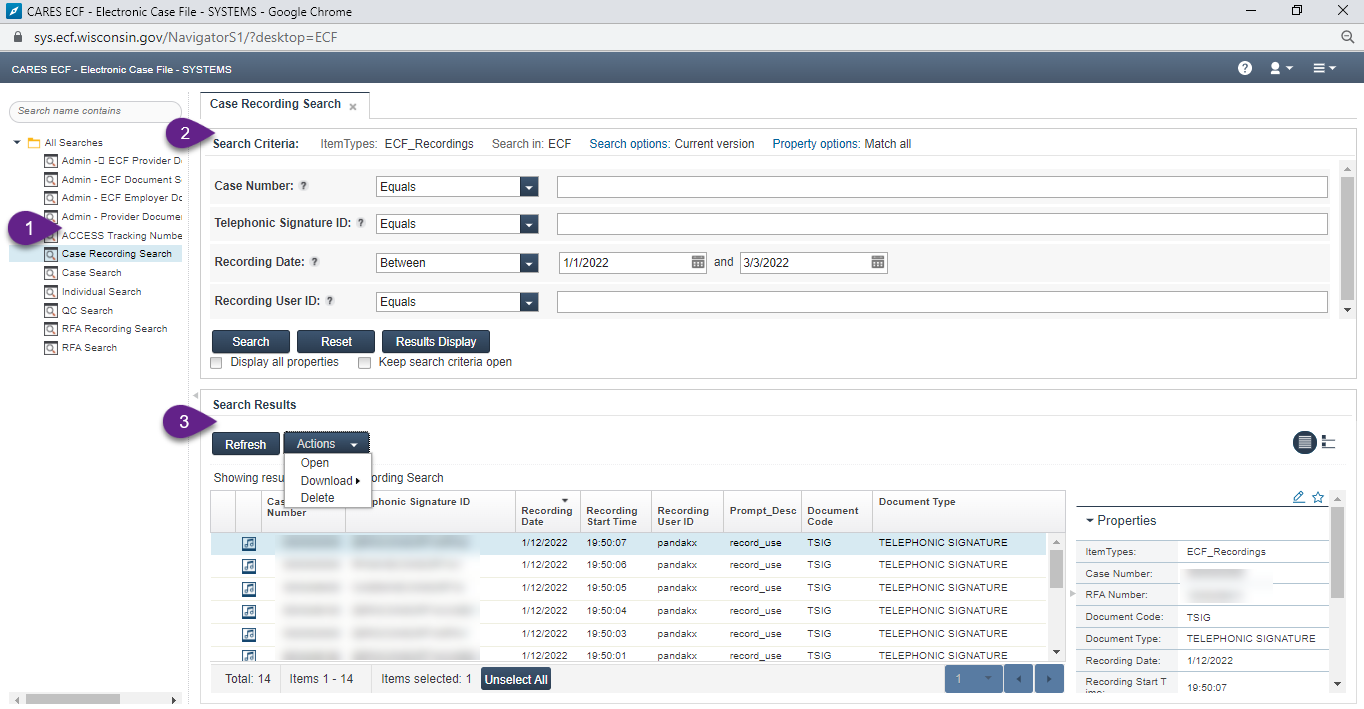The width and height of the screenshot is (1364, 709).
Task: Click Unselect All in the results footer
Action: 516,679
